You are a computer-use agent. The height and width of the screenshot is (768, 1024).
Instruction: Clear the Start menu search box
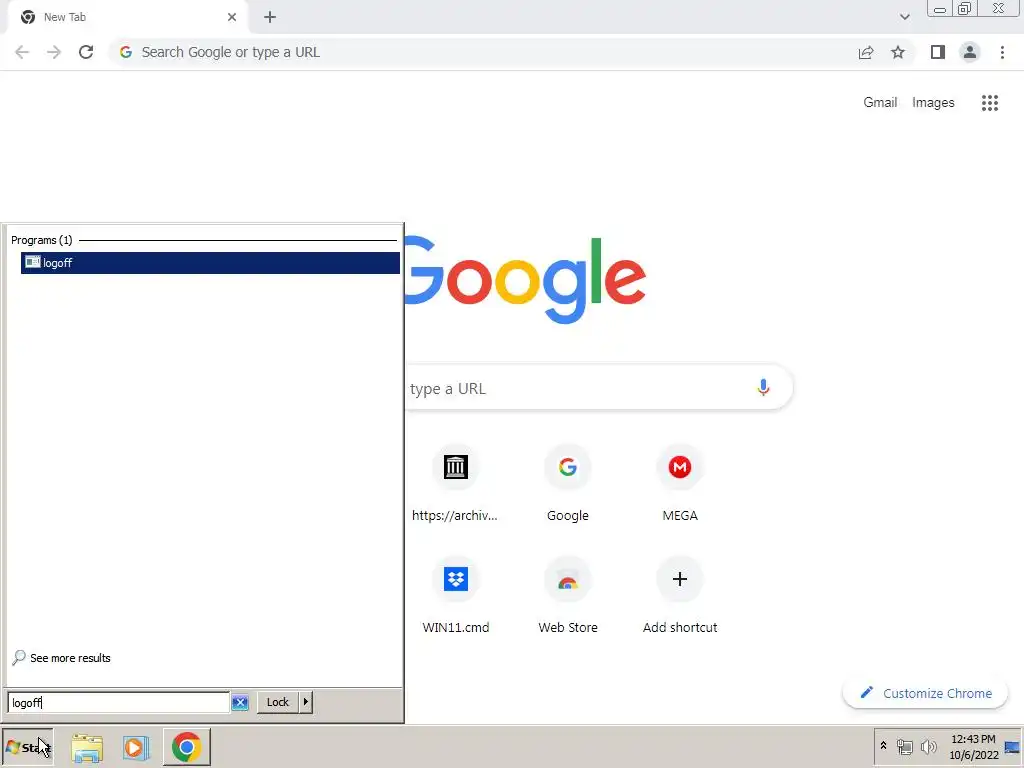coord(240,703)
